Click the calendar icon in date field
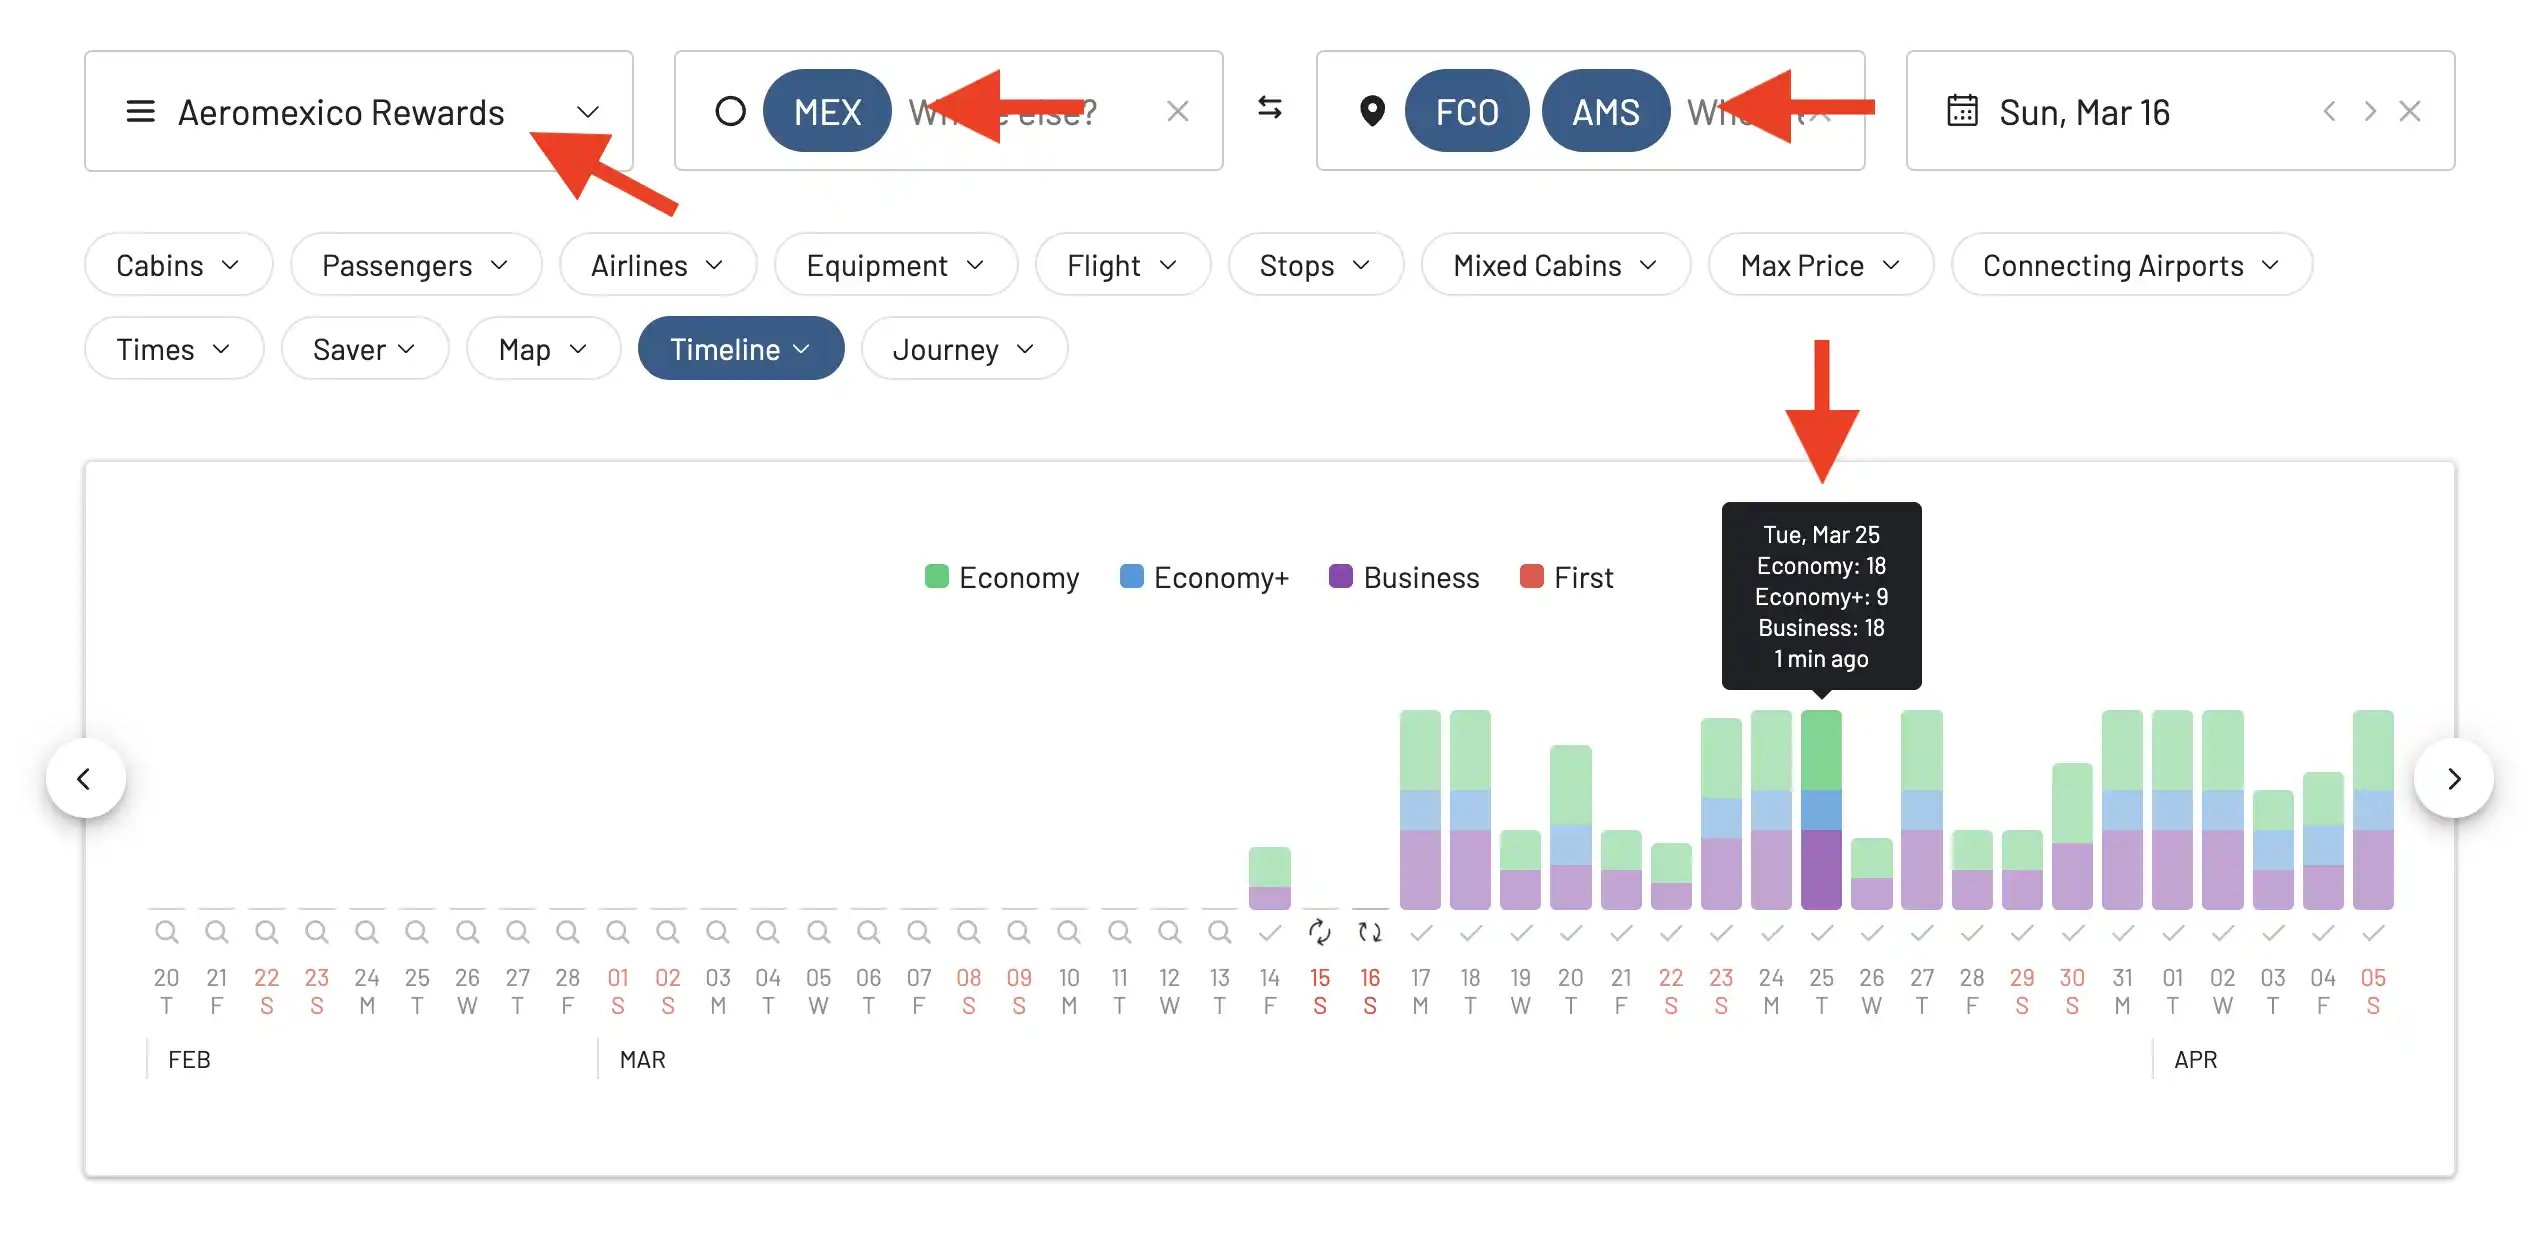The width and height of the screenshot is (2540, 1234). 1961,111
